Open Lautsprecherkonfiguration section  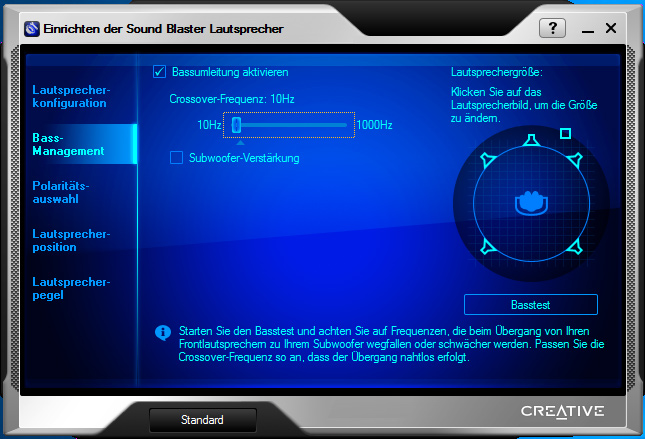71,96
